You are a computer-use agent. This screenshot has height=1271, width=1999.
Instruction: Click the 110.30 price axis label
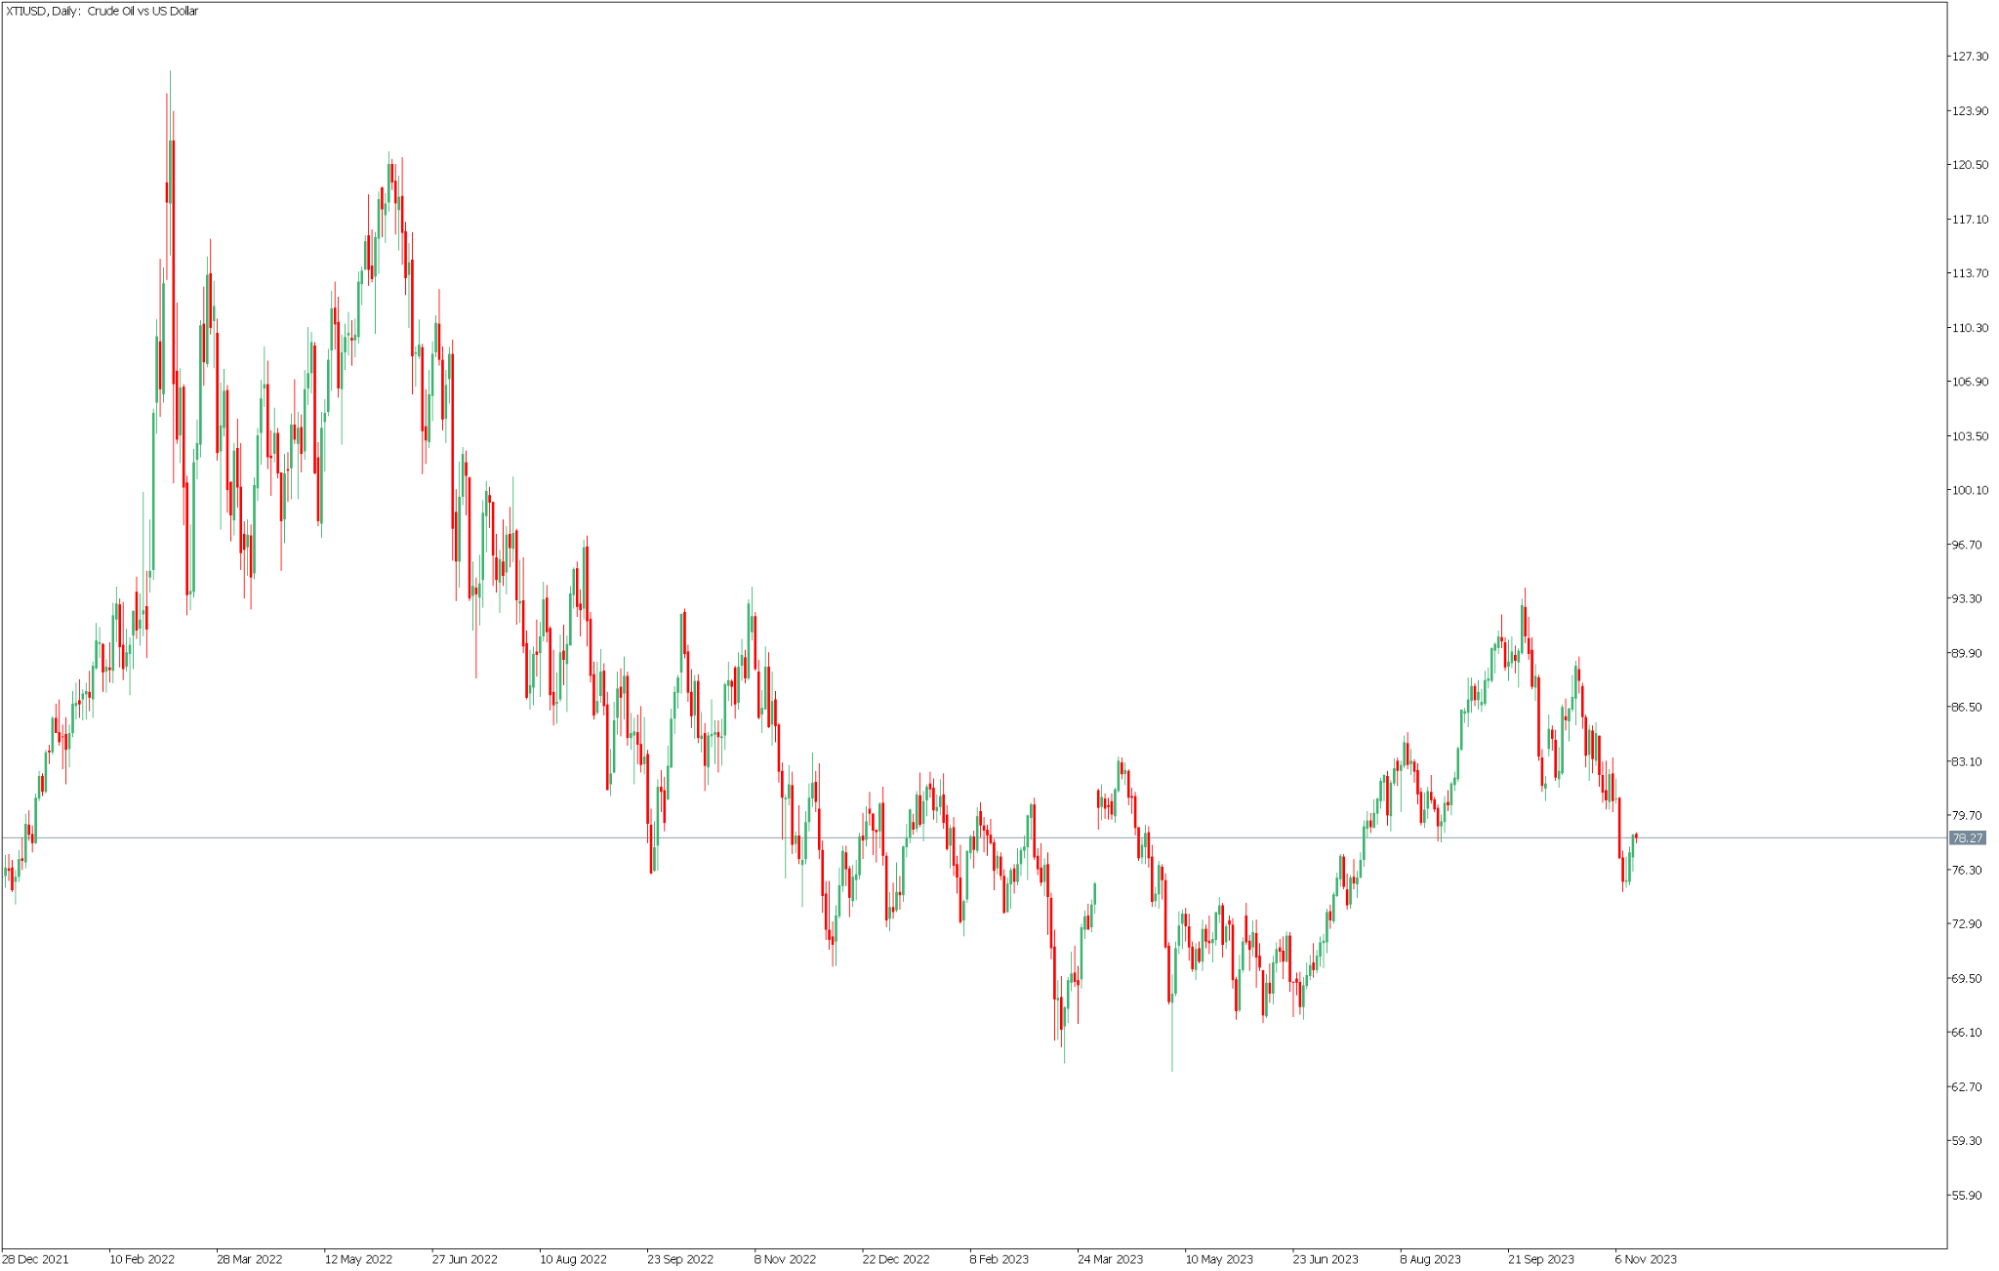tap(1970, 327)
